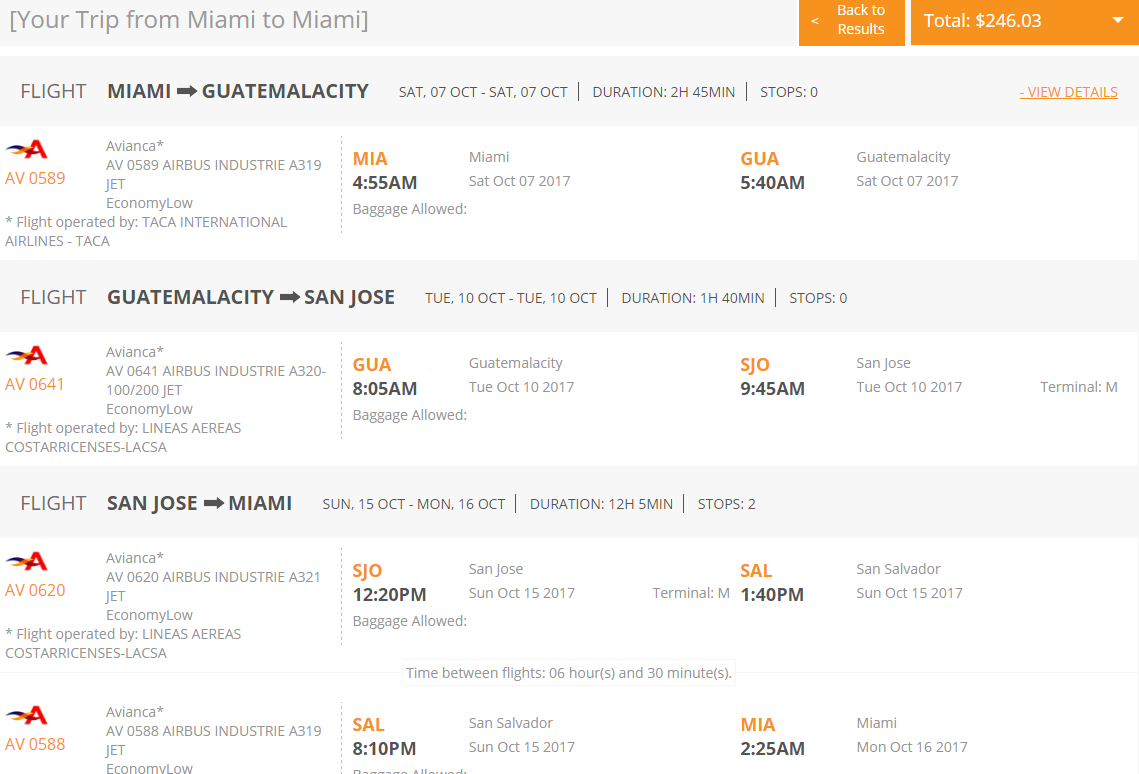Image resolution: width=1139 pixels, height=774 pixels.
Task: Click the 'AV 0641 AIRBUS INDUSTRIE A320-100/200 JET' aircraft text
Action: [216, 380]
